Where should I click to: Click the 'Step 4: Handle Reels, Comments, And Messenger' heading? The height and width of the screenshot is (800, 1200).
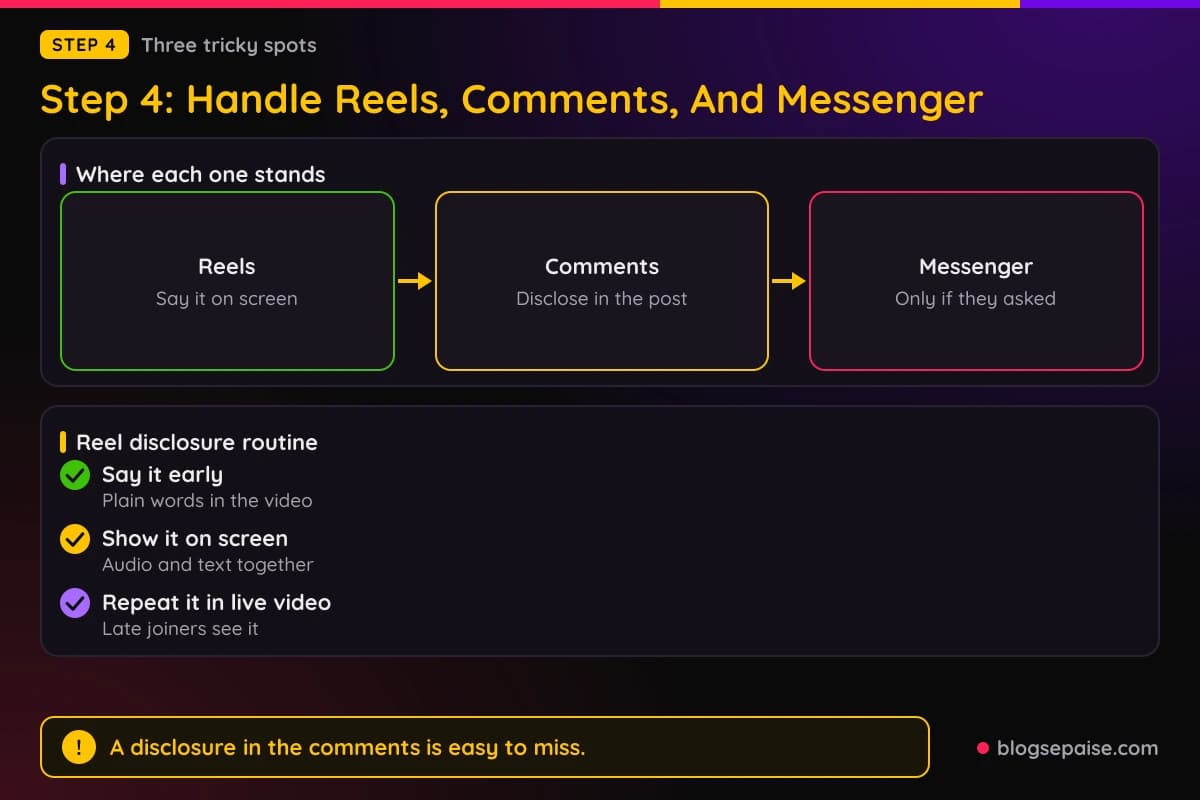[x=511, y=99]
